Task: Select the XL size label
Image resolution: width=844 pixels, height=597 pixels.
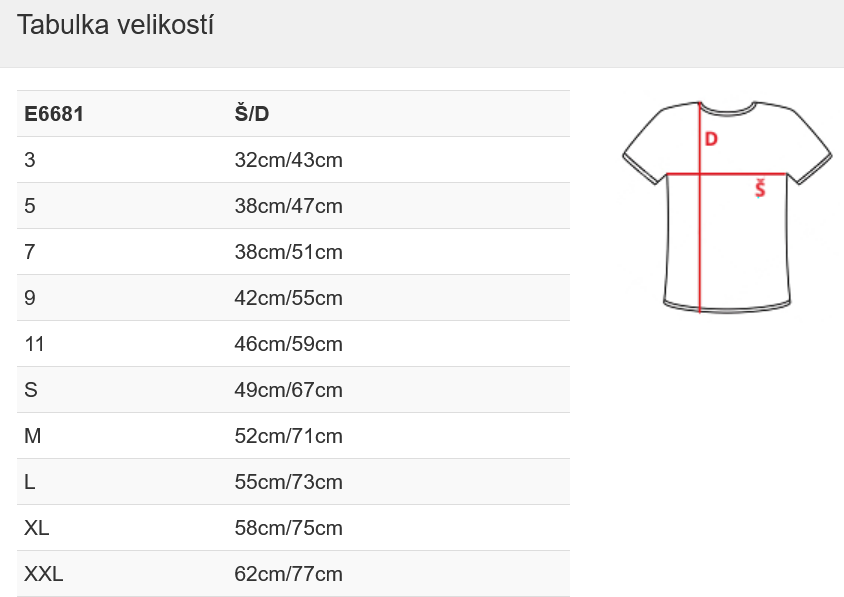Action: pos(37,528)
